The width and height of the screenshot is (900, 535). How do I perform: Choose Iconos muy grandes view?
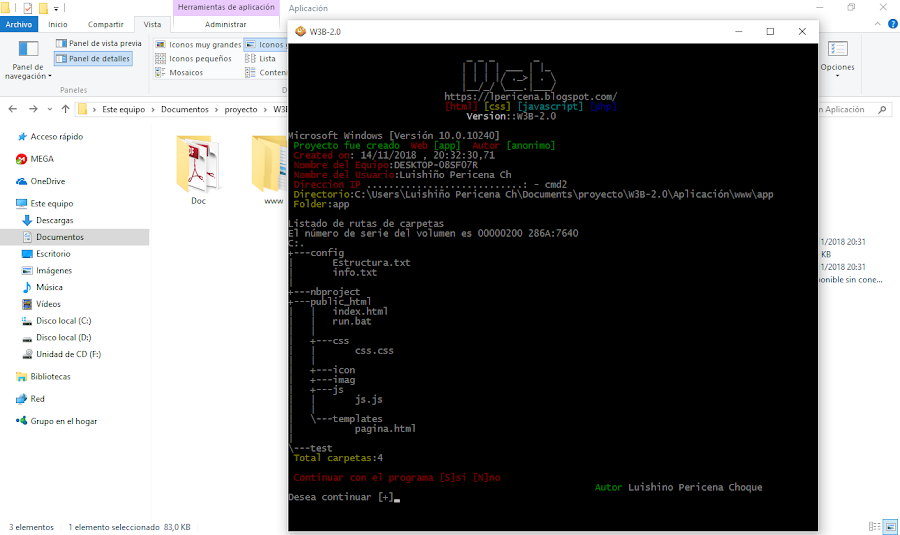(199, 45)
